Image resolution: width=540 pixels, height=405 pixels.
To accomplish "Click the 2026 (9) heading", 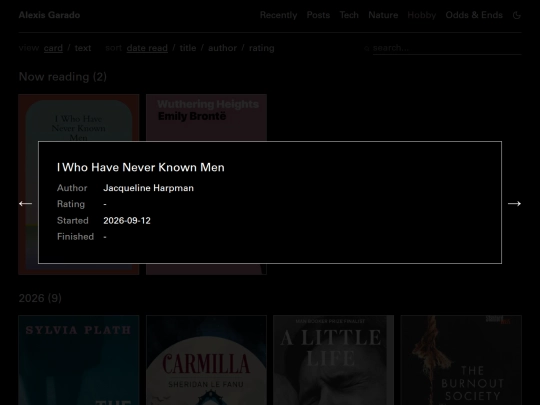I will pos(40,298).
